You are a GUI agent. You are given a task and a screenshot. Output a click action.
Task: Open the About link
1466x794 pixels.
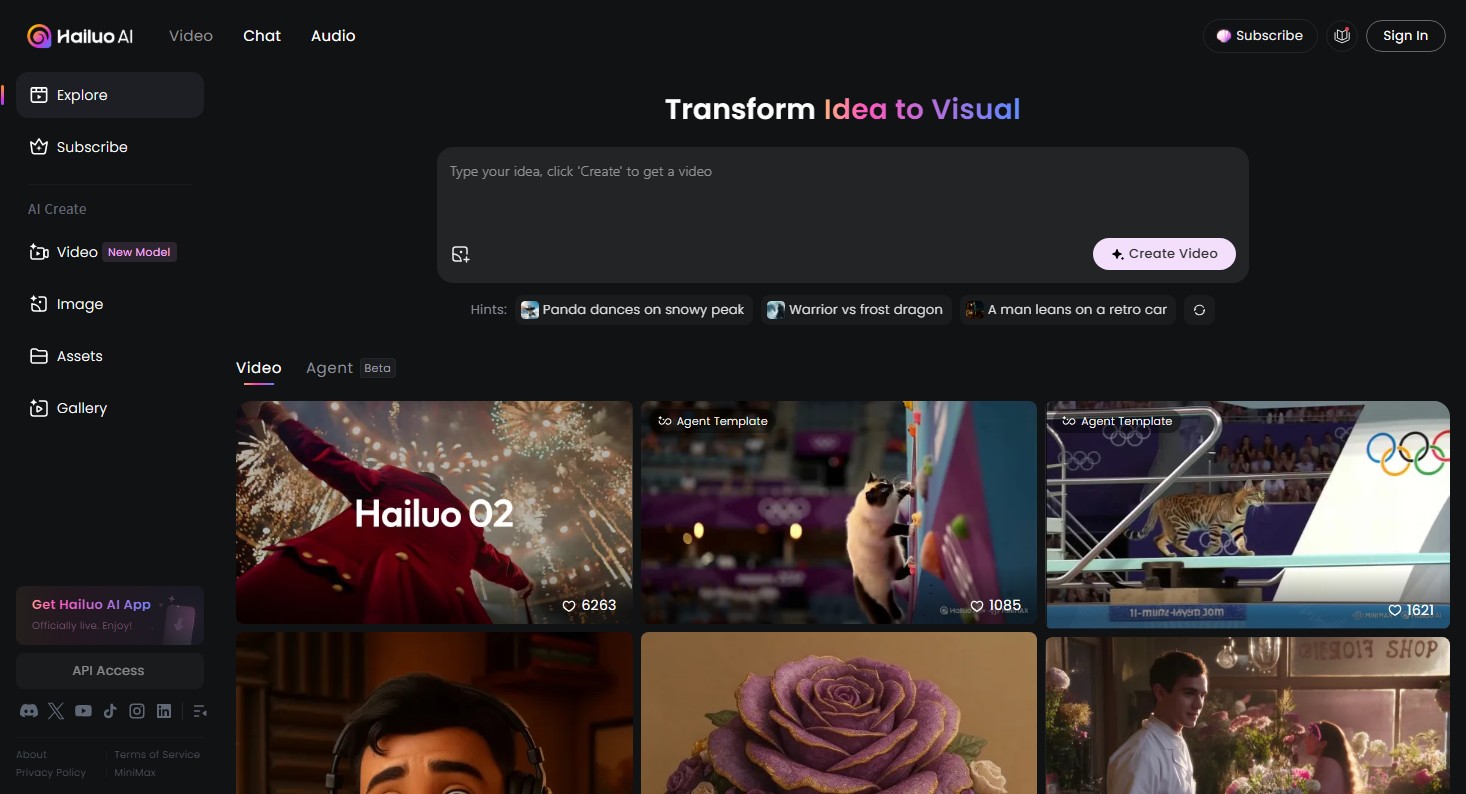click(31, 755)
